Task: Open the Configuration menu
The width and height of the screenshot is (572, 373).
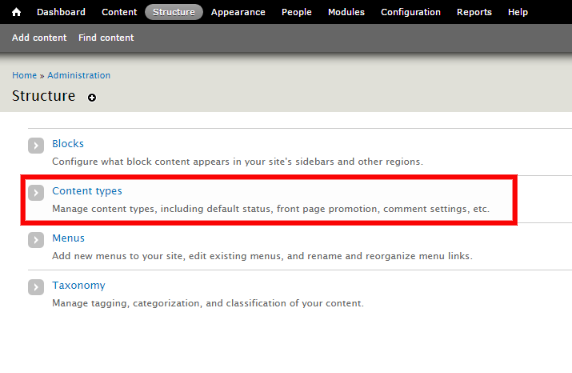Action: 411,12
